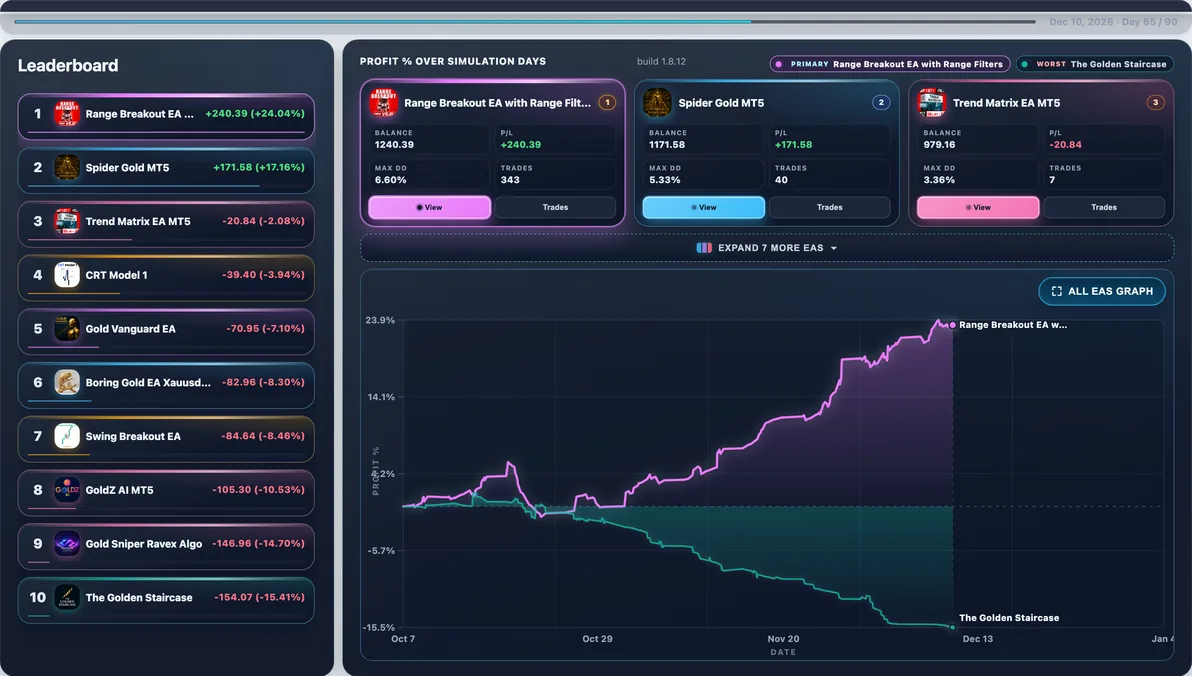
Task: Click Gold Sniper Ravex Algo logo icon
Action: coord(67,544)
